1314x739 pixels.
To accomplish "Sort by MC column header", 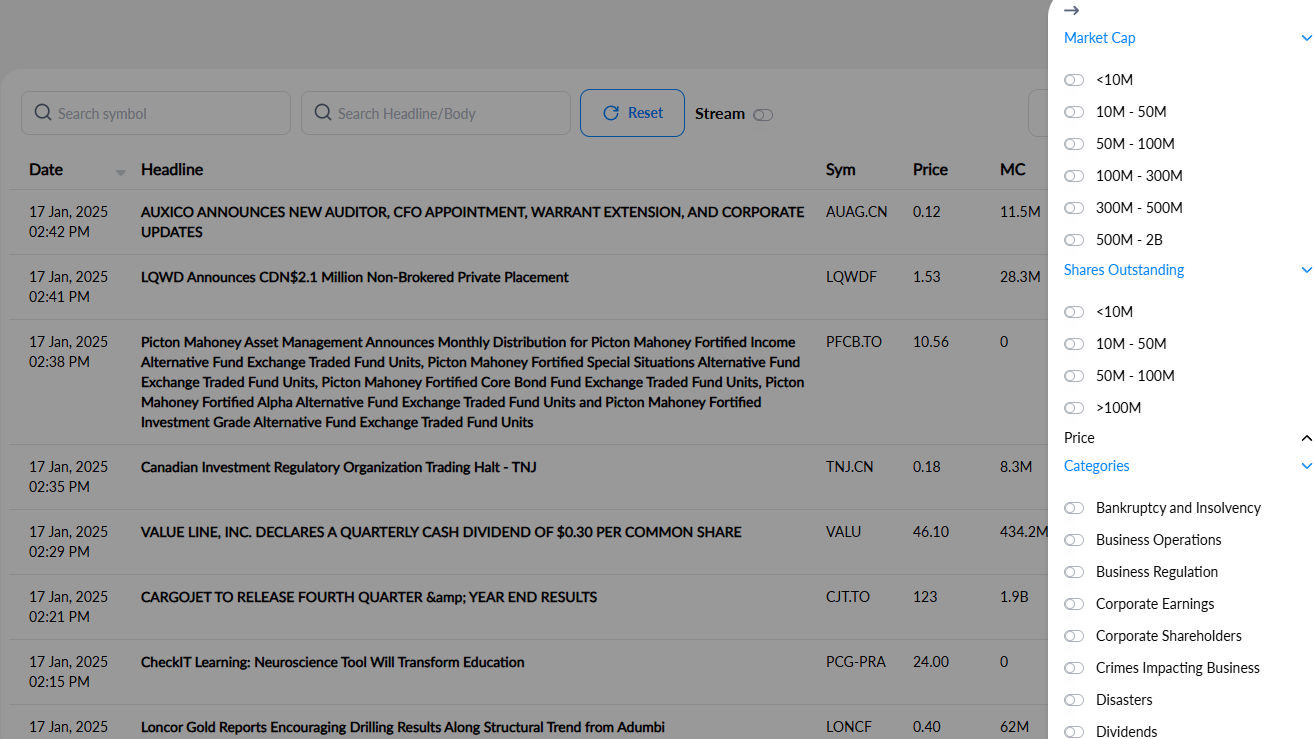I will pos(1013,170).
